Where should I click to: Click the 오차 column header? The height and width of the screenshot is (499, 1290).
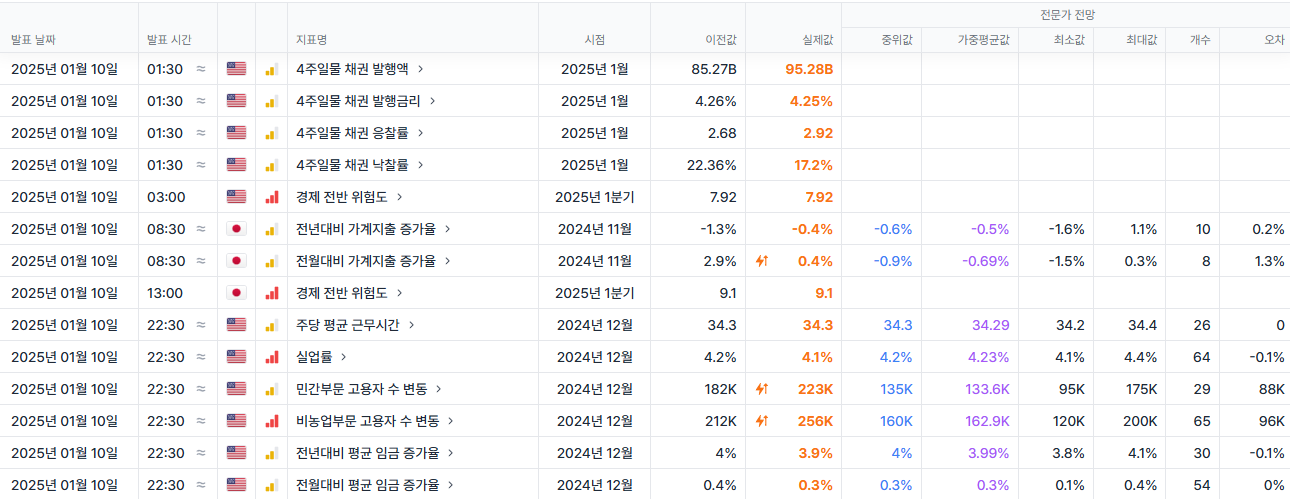1274,40
